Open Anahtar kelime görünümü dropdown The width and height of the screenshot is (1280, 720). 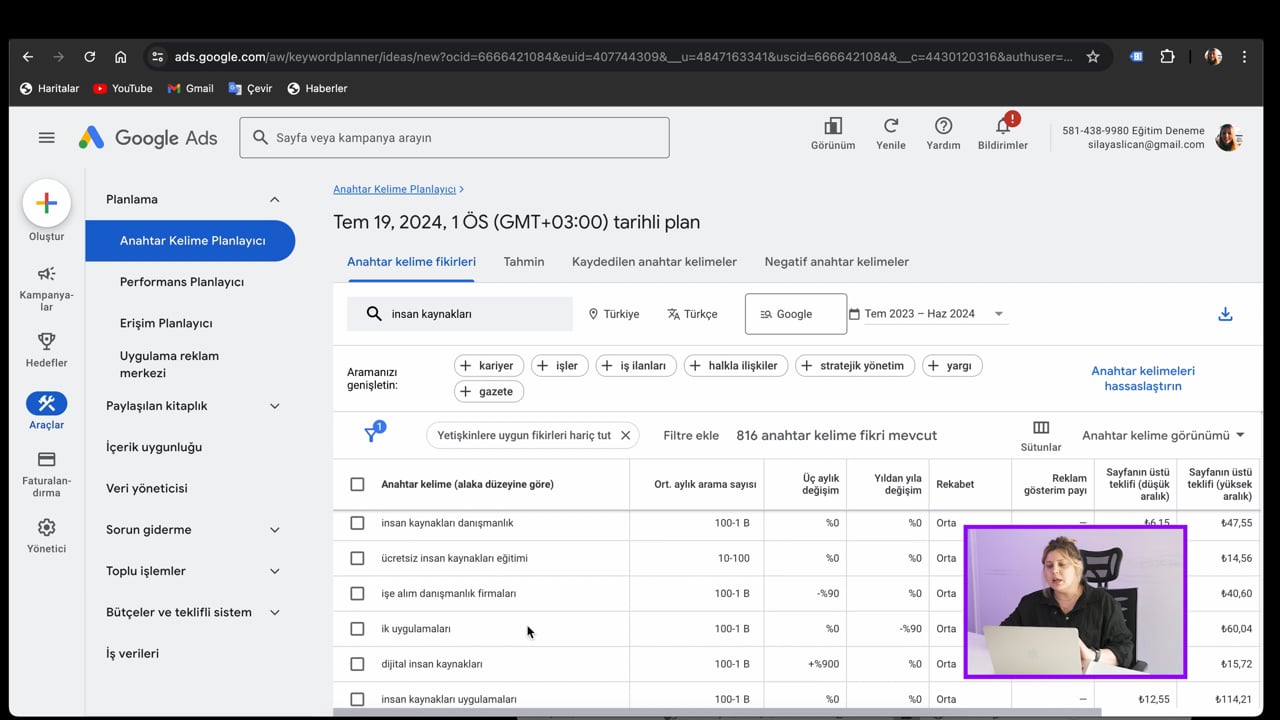click(1163, 435)
